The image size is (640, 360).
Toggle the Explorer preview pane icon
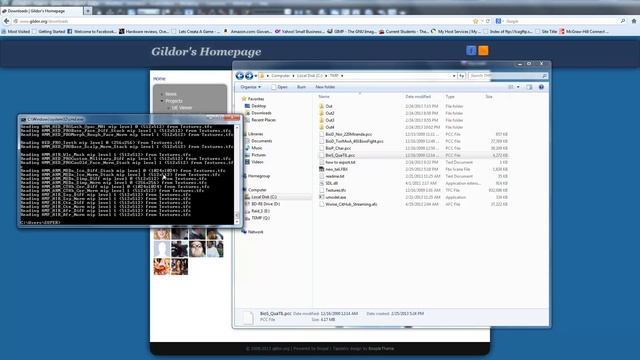(529, 87)
